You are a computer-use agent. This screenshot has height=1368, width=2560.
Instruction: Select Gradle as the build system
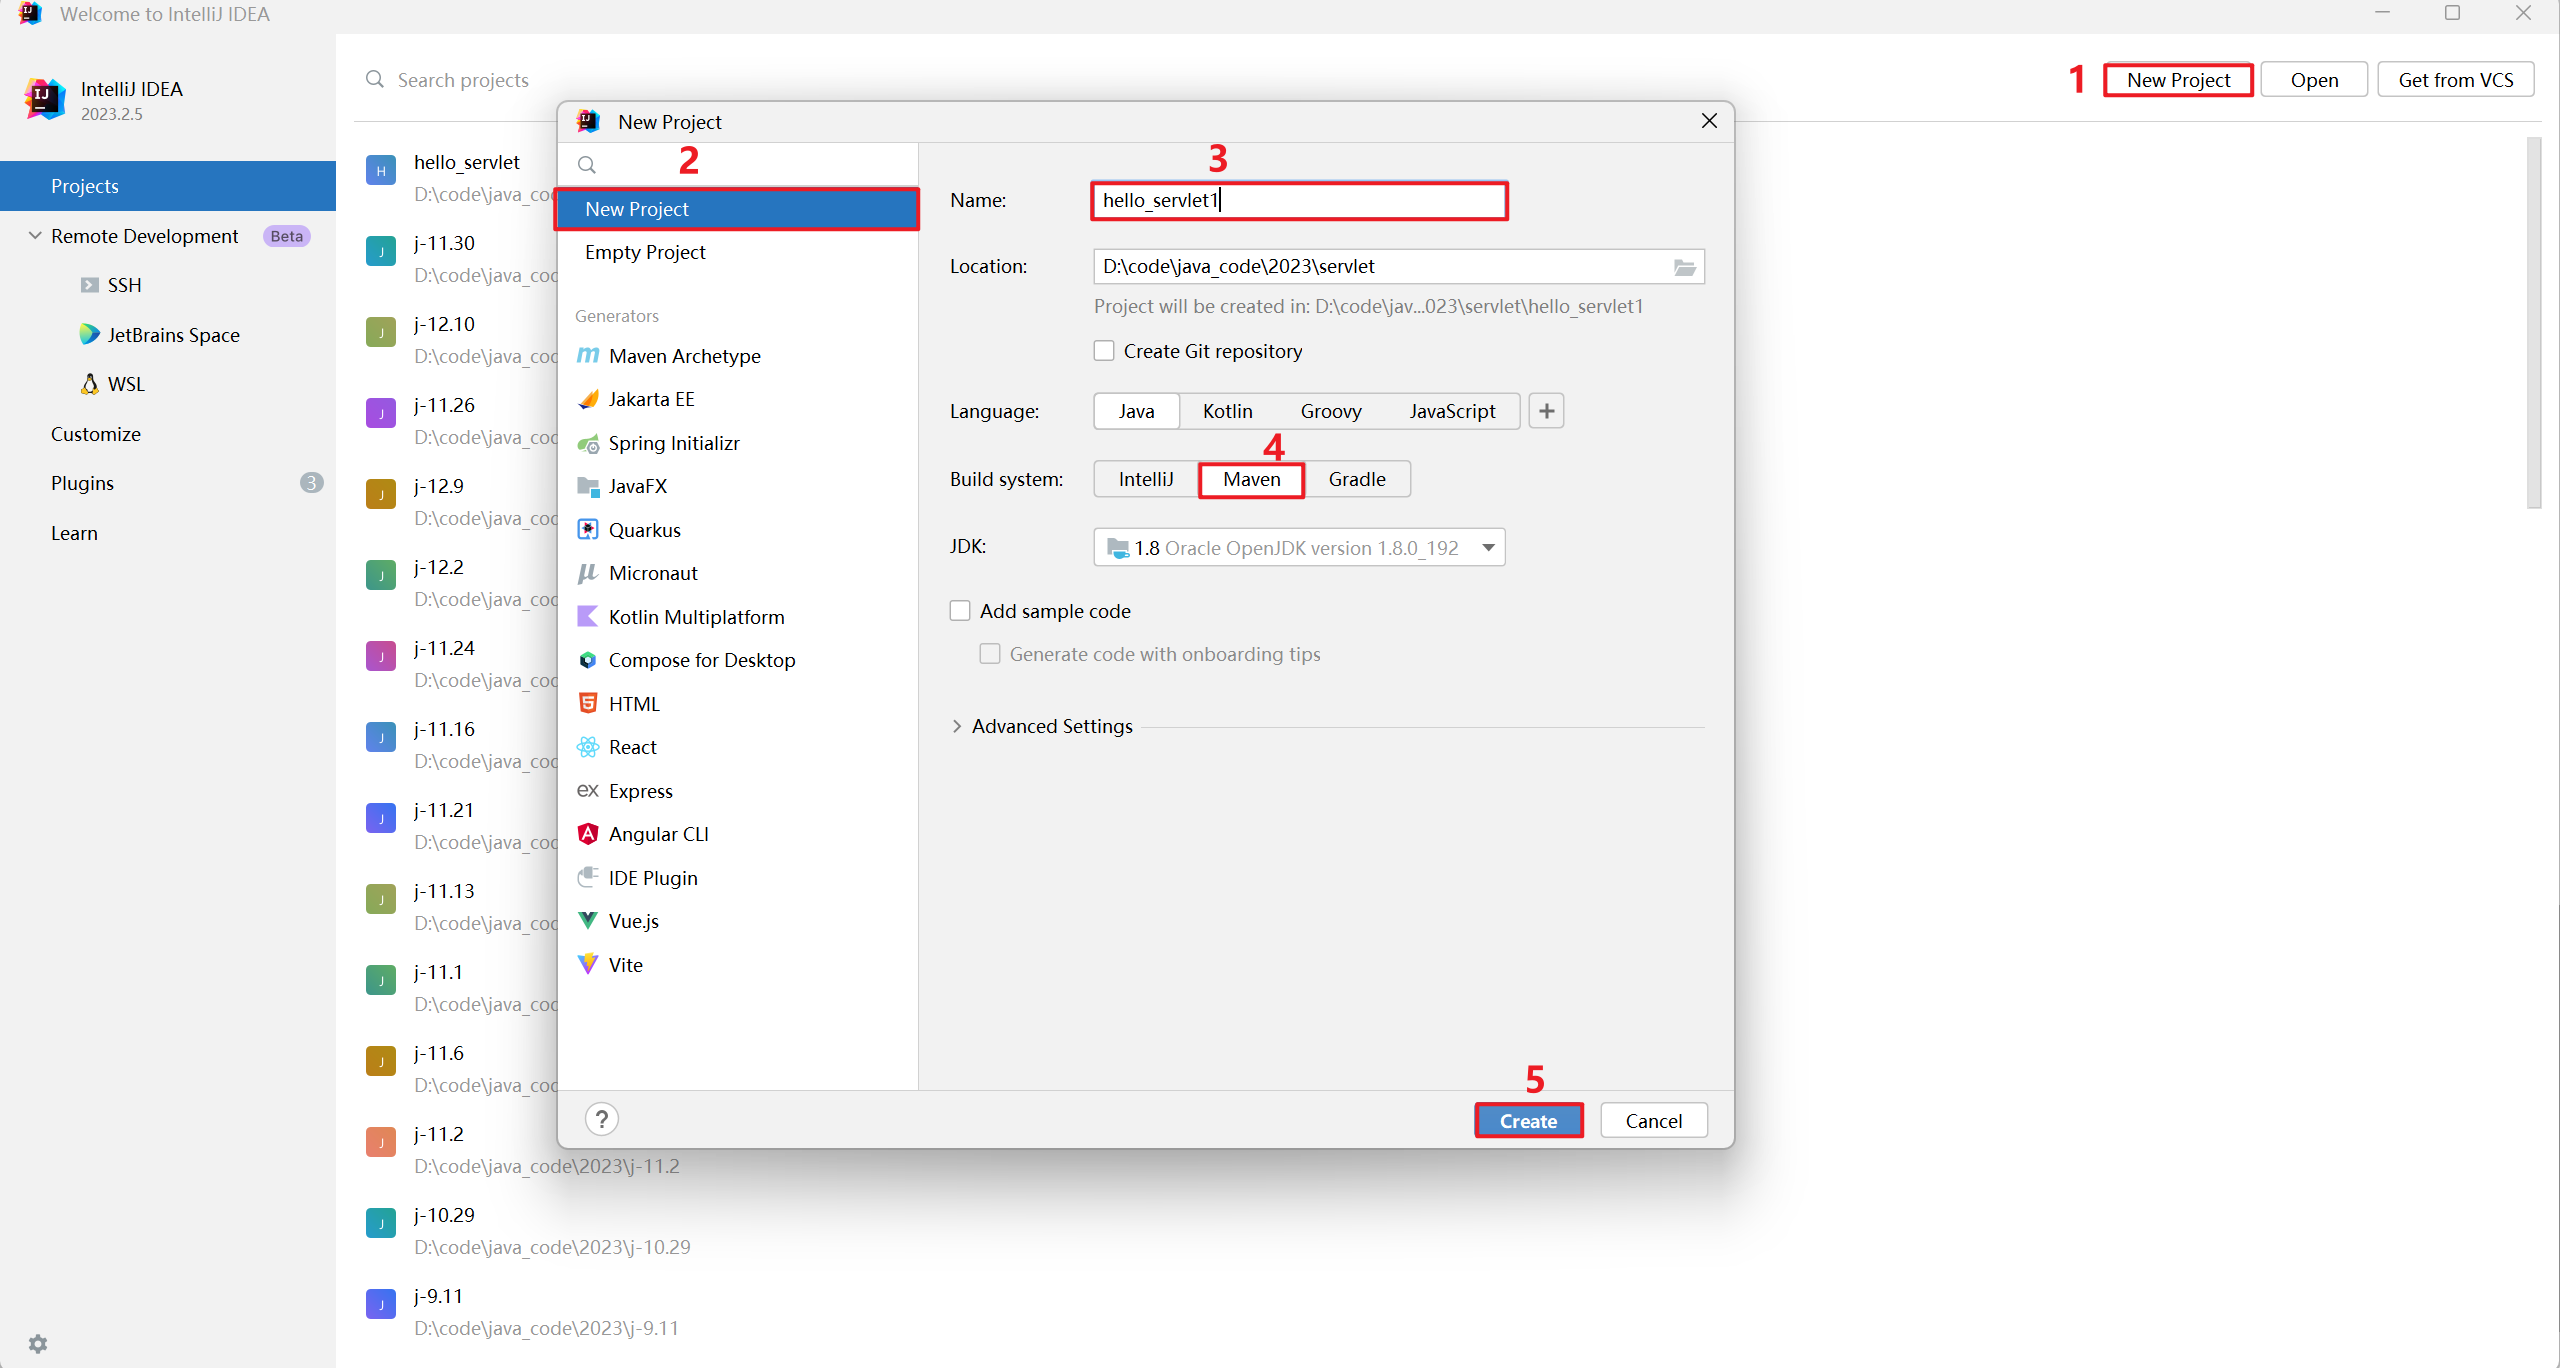[1354, 477]
